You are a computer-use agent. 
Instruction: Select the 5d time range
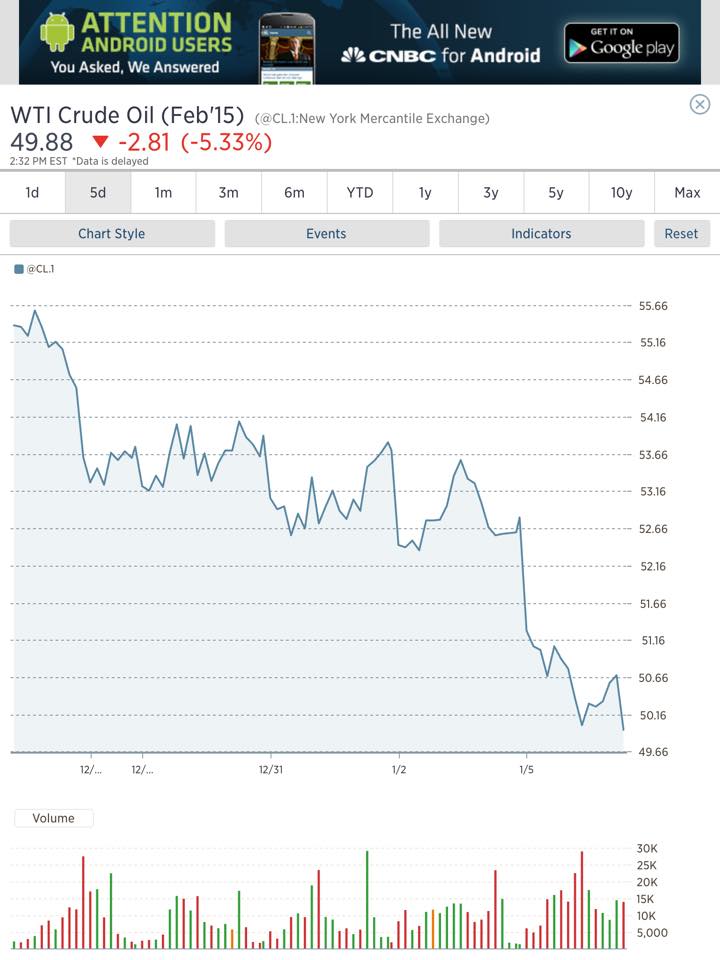[x=98, y=192]
